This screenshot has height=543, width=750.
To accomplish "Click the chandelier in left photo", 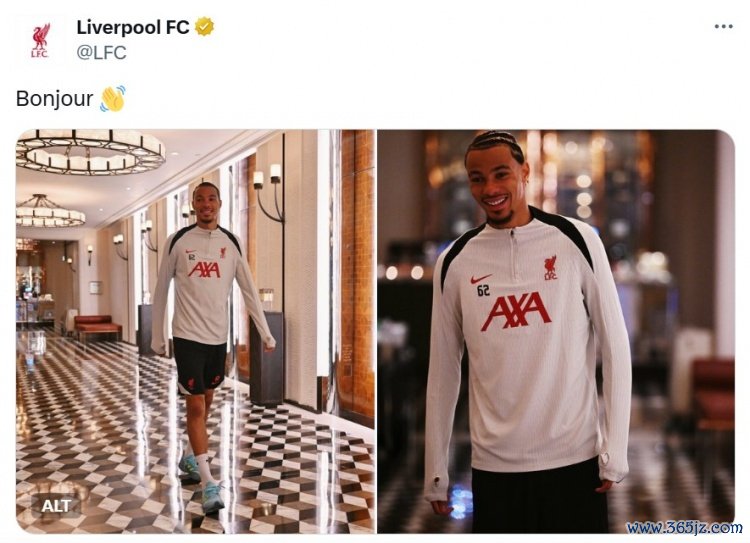I will tap(91, 151).
